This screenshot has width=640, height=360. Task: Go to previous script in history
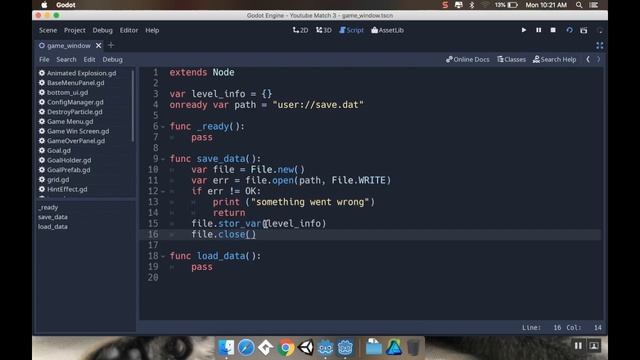(x=588, y=60)
